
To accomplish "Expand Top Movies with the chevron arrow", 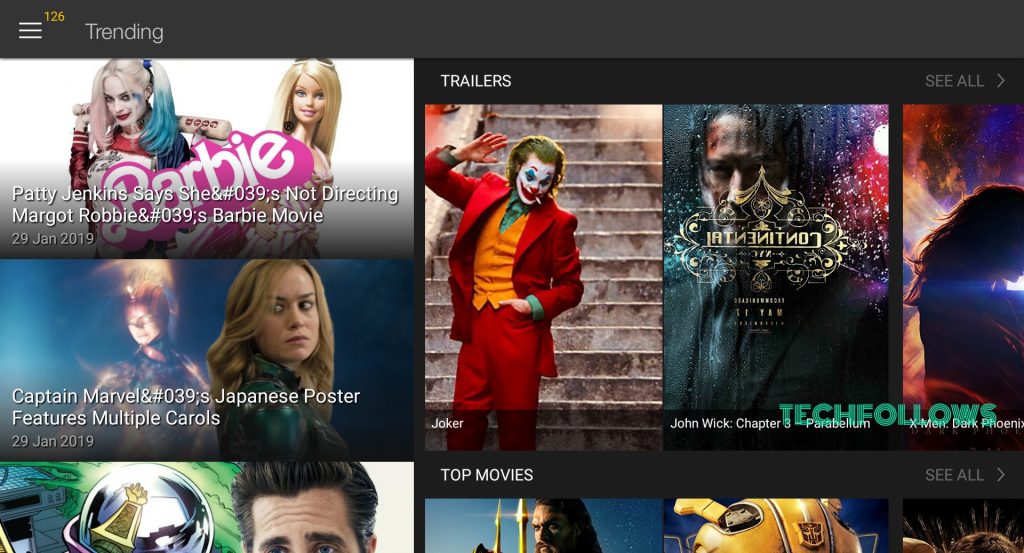I will pos(1000,475).
